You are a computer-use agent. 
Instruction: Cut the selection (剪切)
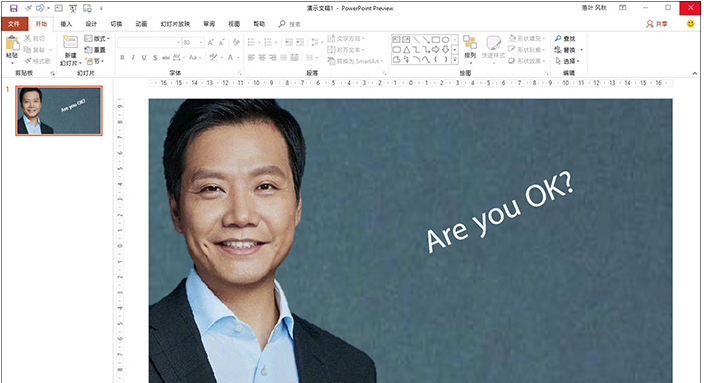[x=35, y=39]
